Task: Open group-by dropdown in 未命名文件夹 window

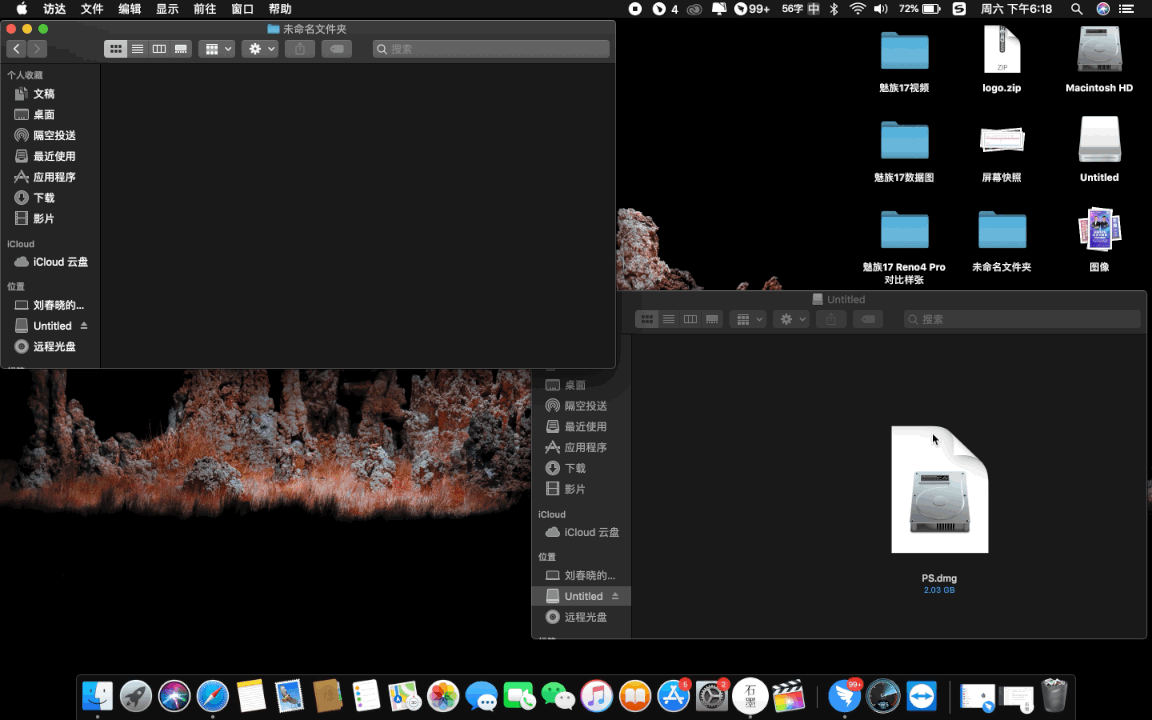Action: (216, 49)
